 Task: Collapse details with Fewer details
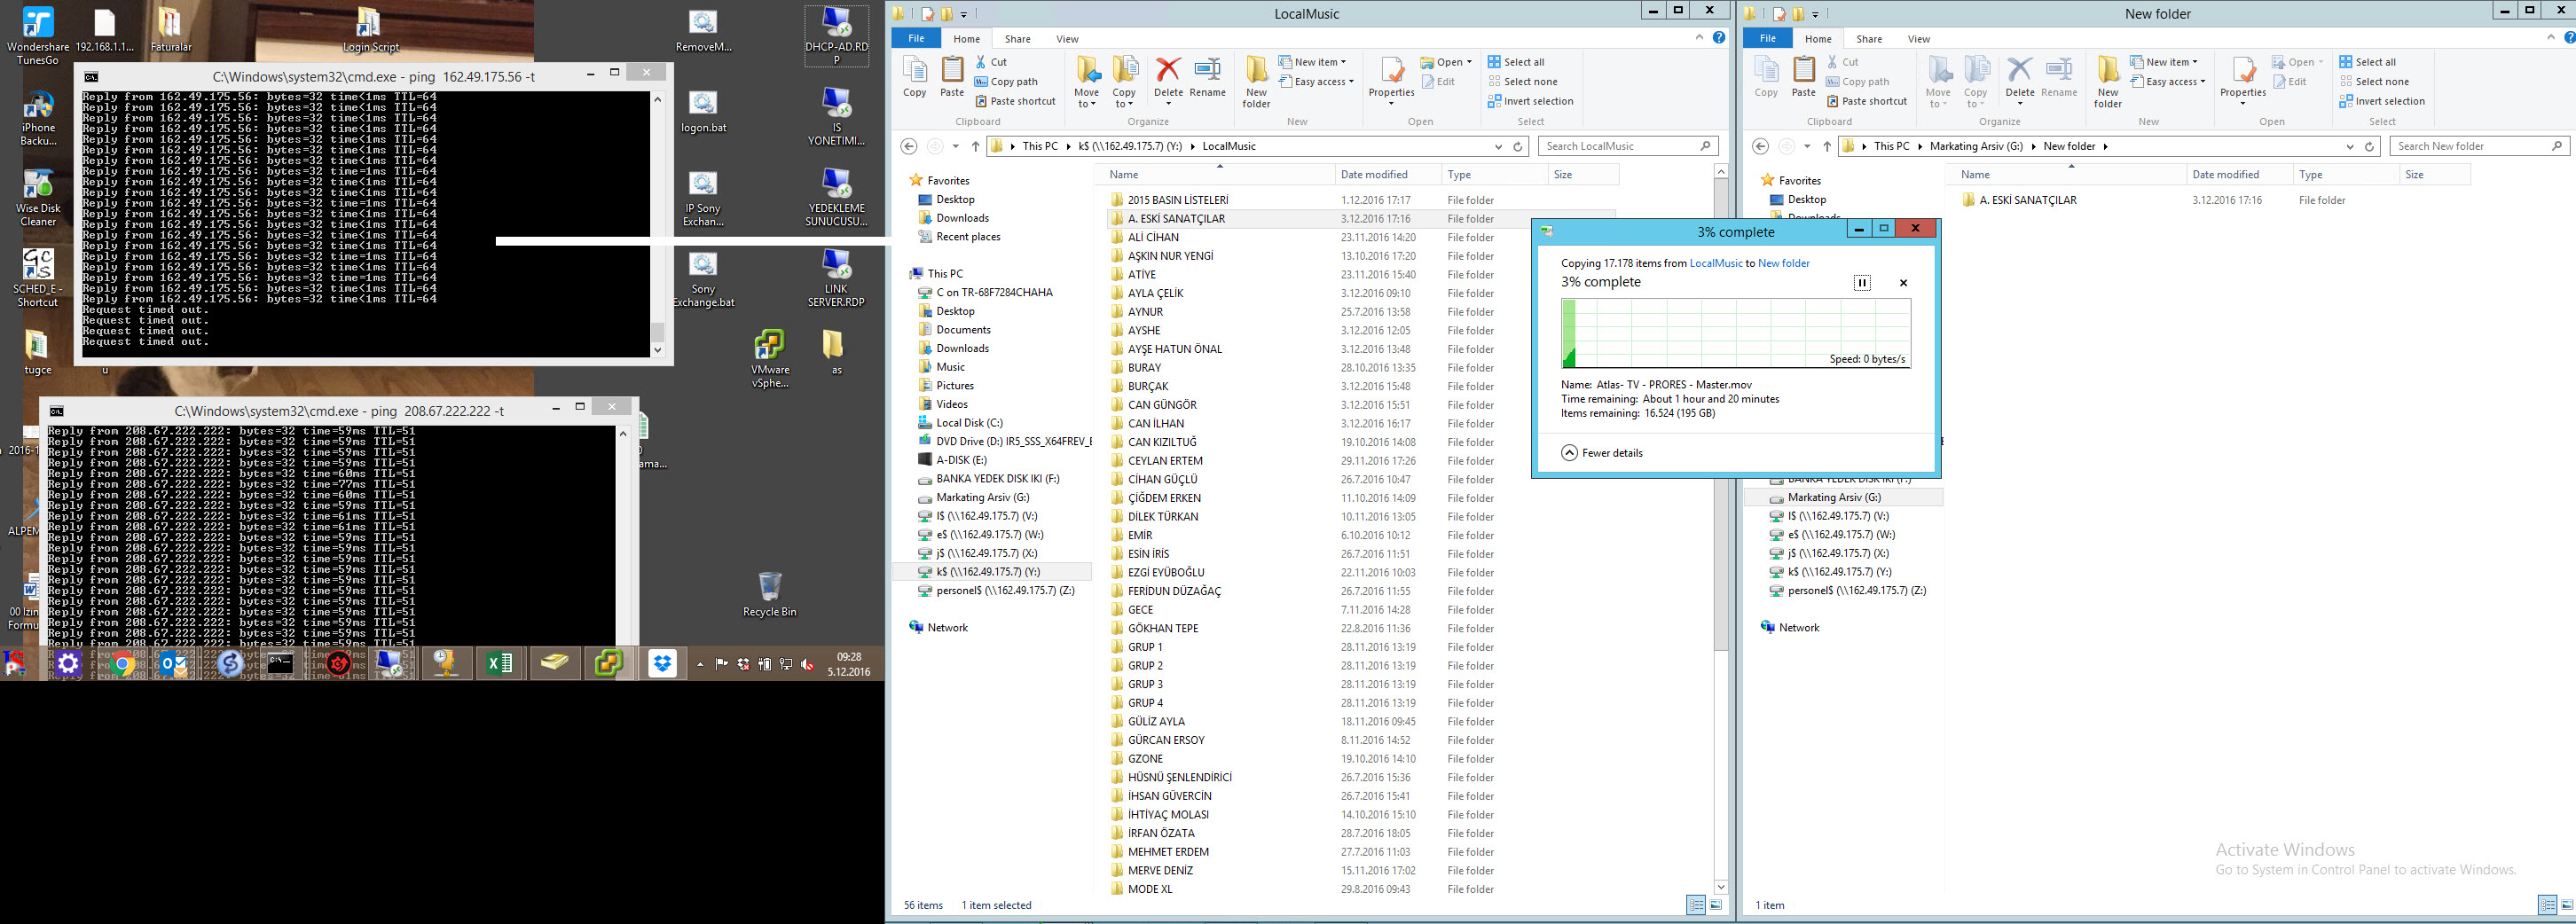point(1602,453)
